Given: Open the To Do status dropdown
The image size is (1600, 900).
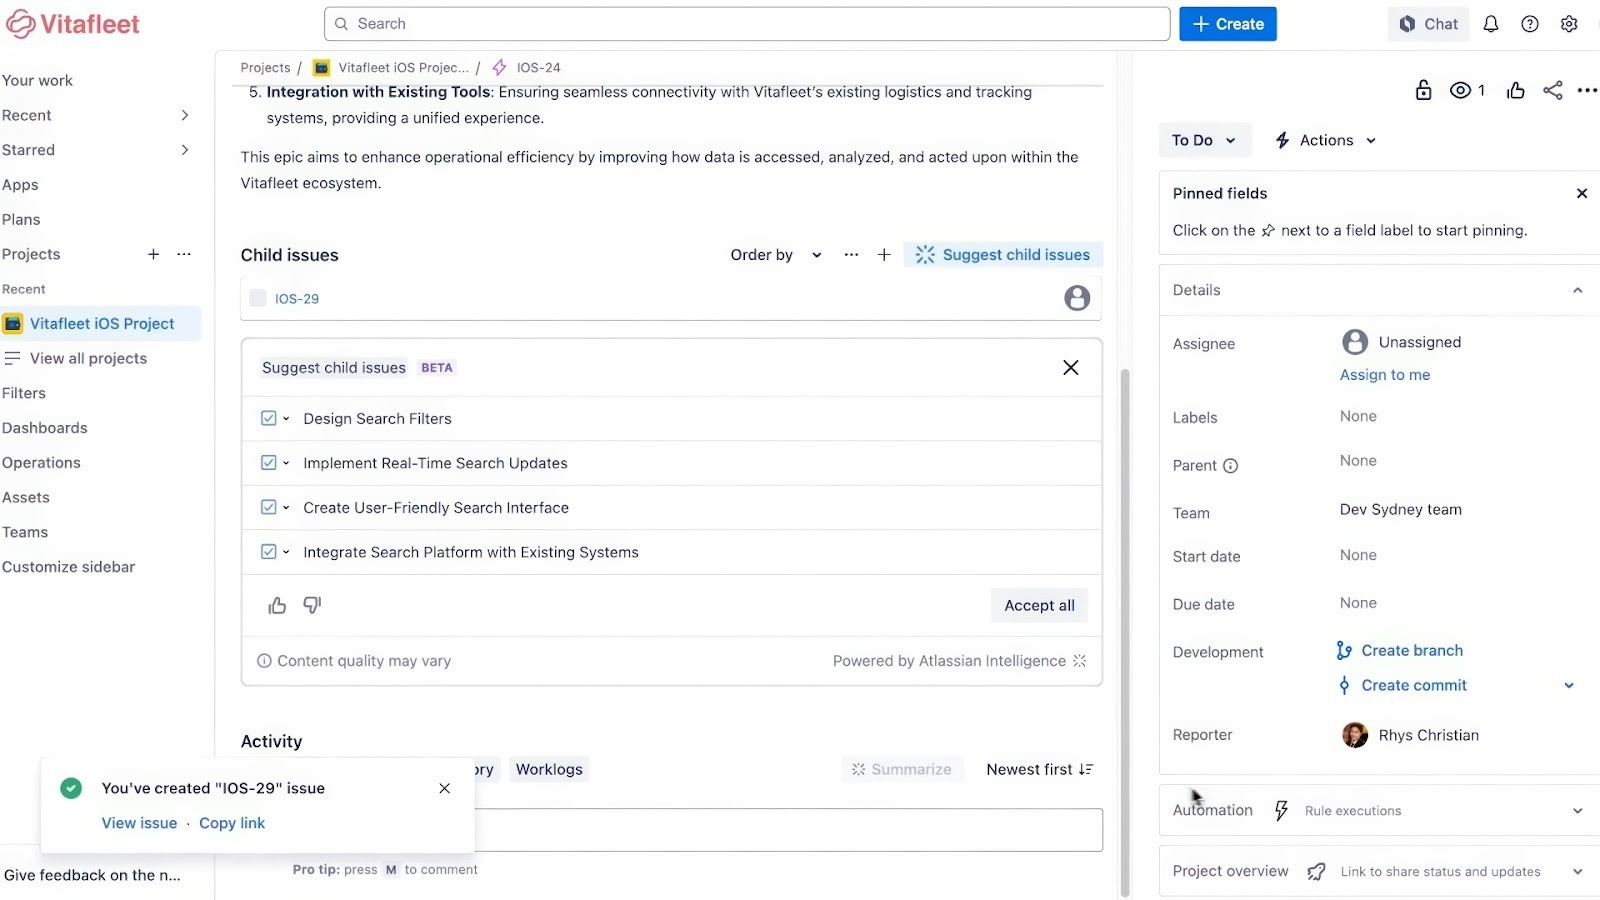Looking at the screenshot, I should (1203, 140).
